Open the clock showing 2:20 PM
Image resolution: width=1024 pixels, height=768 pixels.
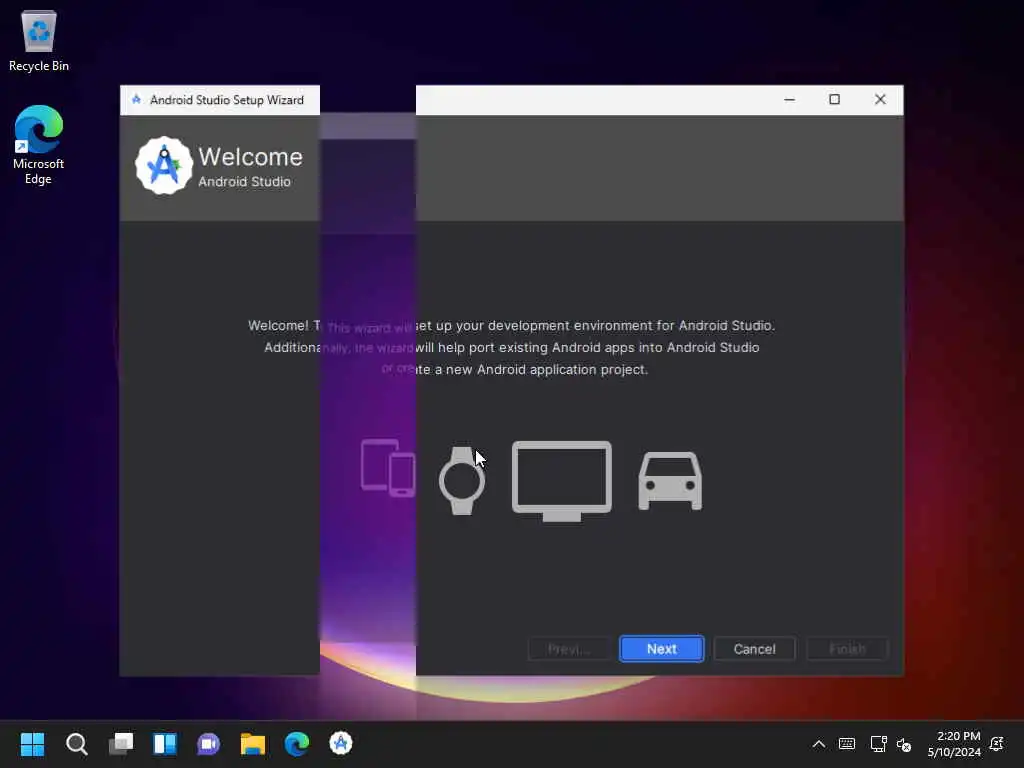(954, 744)
